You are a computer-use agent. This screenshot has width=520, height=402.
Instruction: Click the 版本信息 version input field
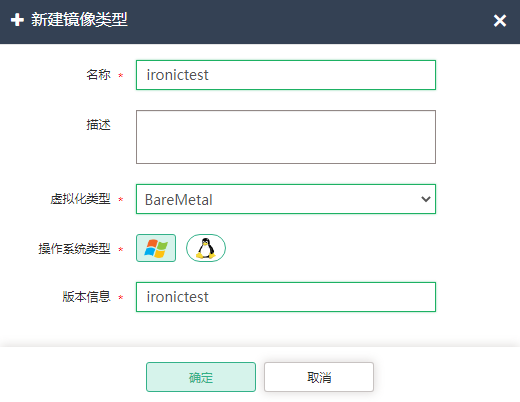[286, 297]
